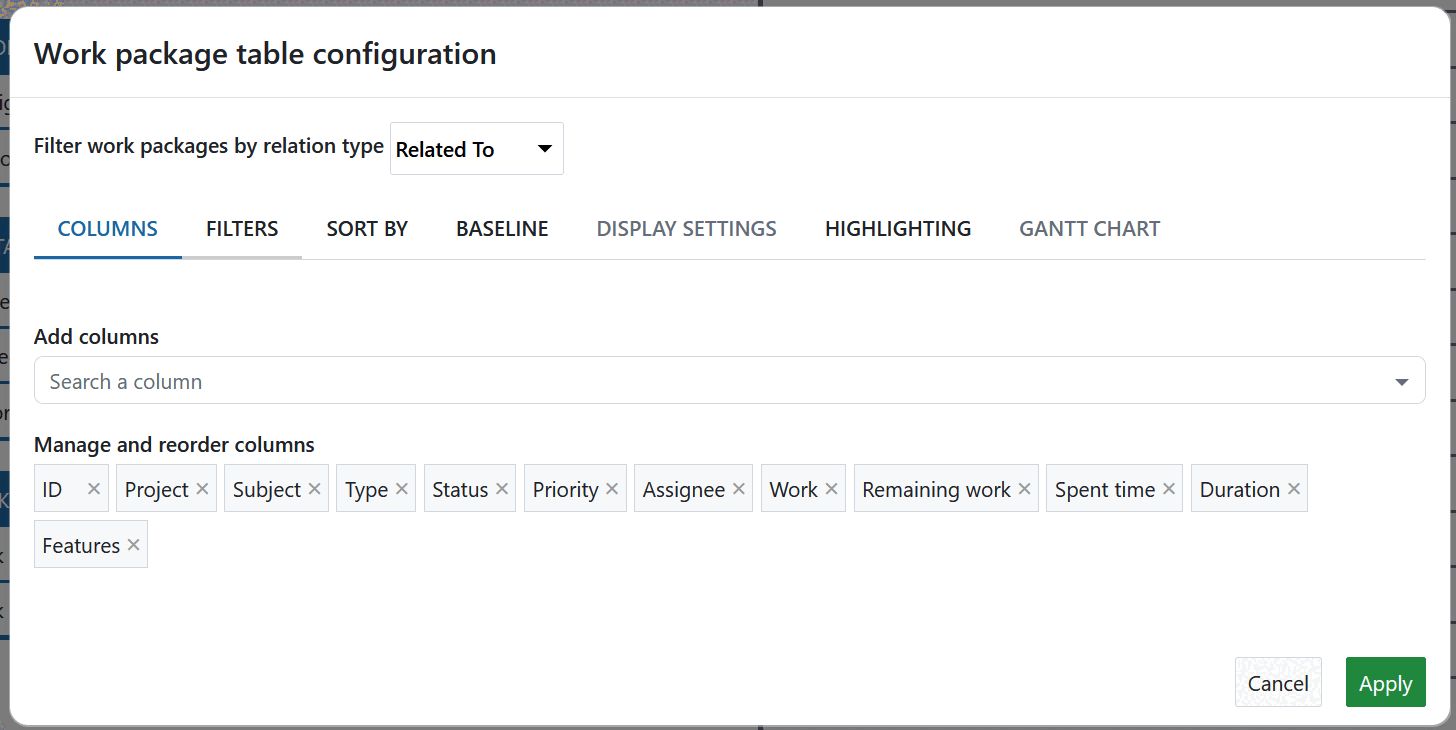
Task: Remove the Type column
Action: click(404, 488)
